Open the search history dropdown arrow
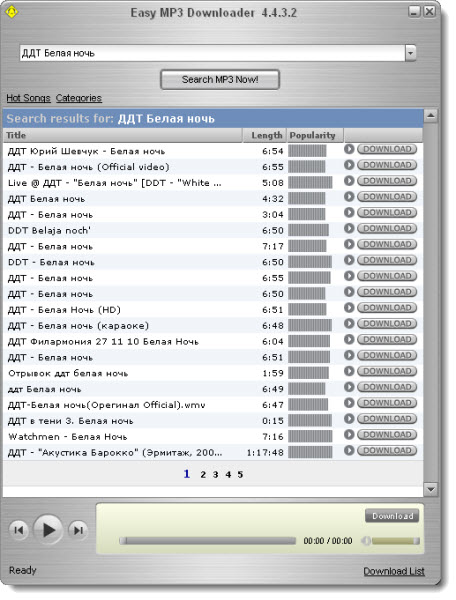456x600 pixels. [410, 53]
